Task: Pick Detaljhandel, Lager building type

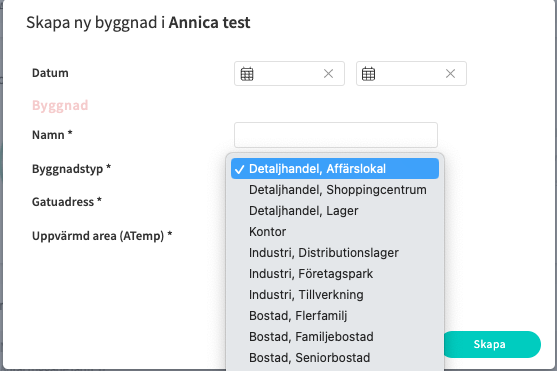Action: pyautogui.click(x=335, y=210)
